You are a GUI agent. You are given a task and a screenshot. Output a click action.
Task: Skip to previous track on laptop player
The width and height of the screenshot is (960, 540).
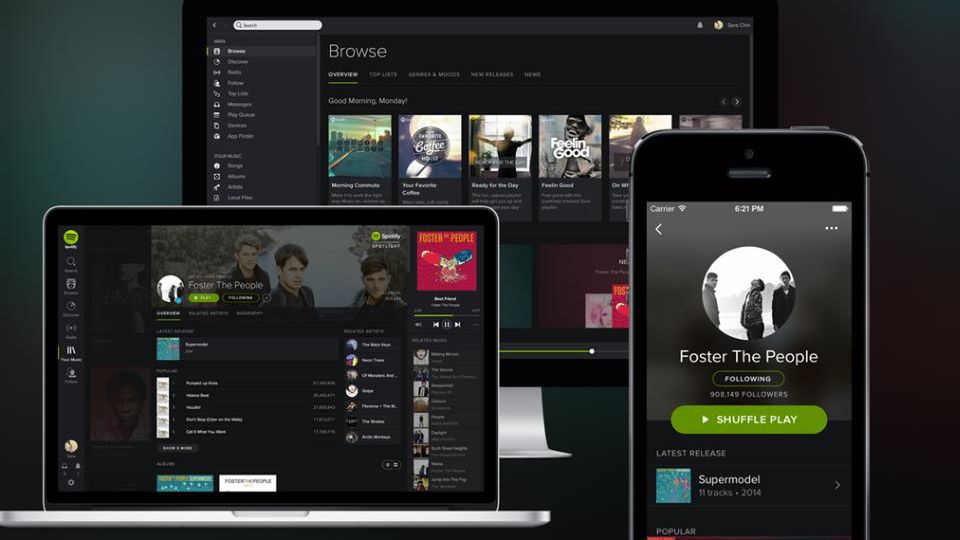[436, 324]
